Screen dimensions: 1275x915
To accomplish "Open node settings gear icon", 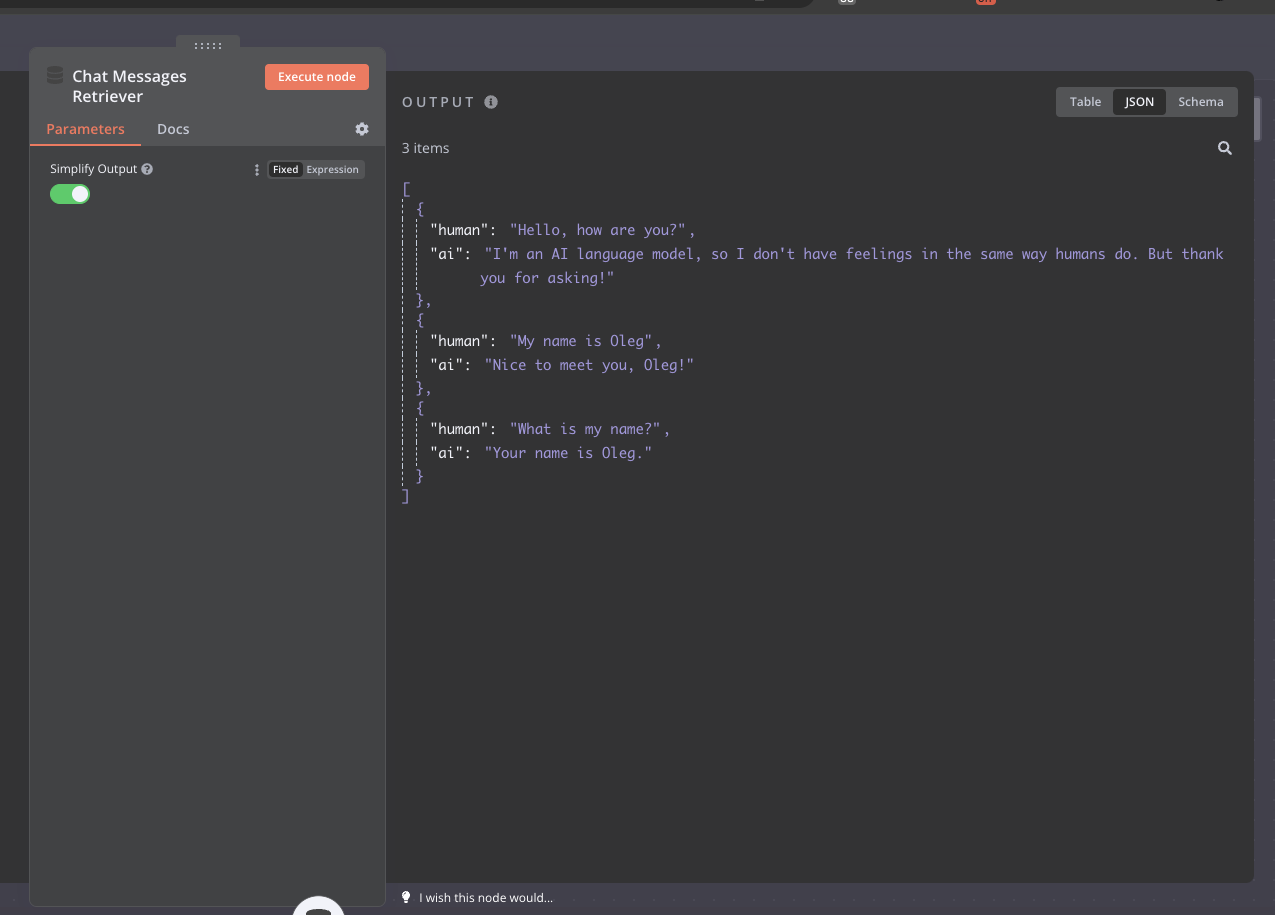I will click(x=362, y=129).
